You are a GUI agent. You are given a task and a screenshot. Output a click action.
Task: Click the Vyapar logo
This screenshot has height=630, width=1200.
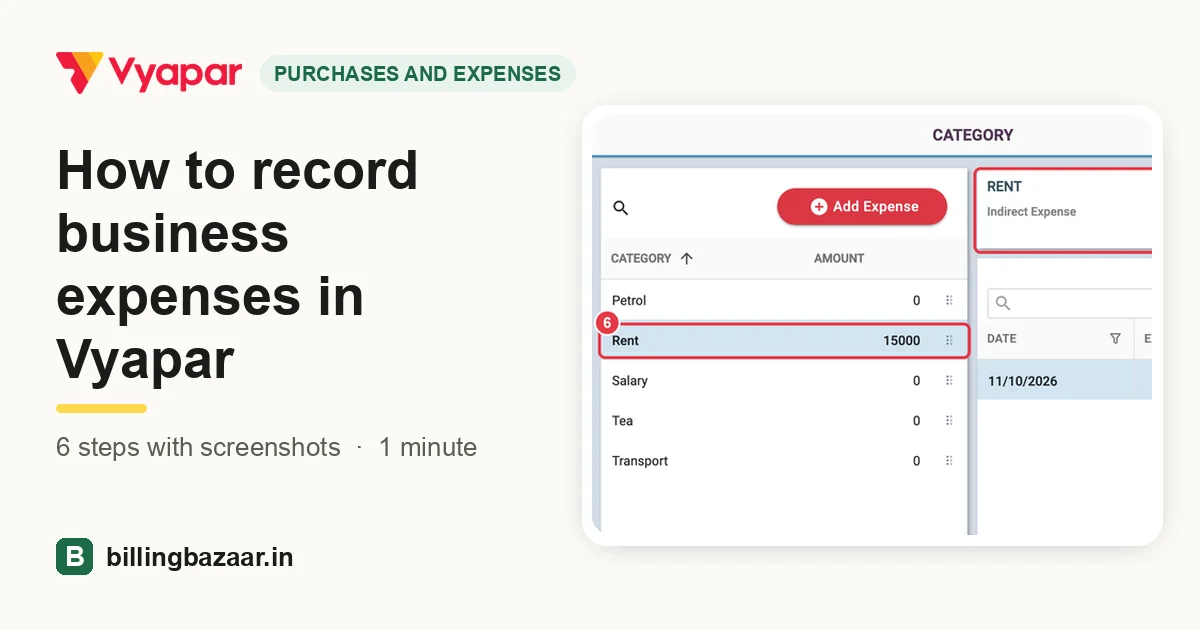click(x=149, y=73)
